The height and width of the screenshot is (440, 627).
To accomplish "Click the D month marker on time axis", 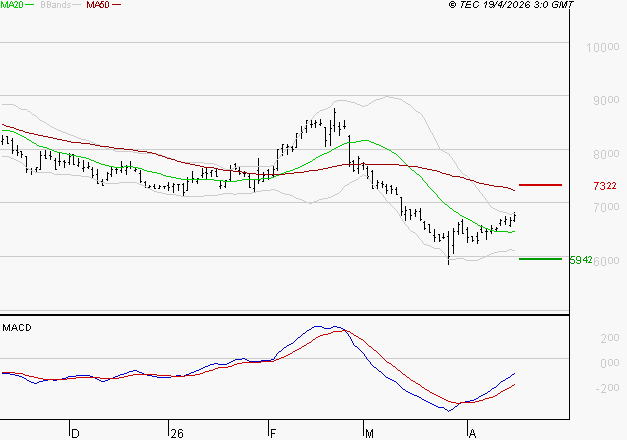I will tap(75, 433).
